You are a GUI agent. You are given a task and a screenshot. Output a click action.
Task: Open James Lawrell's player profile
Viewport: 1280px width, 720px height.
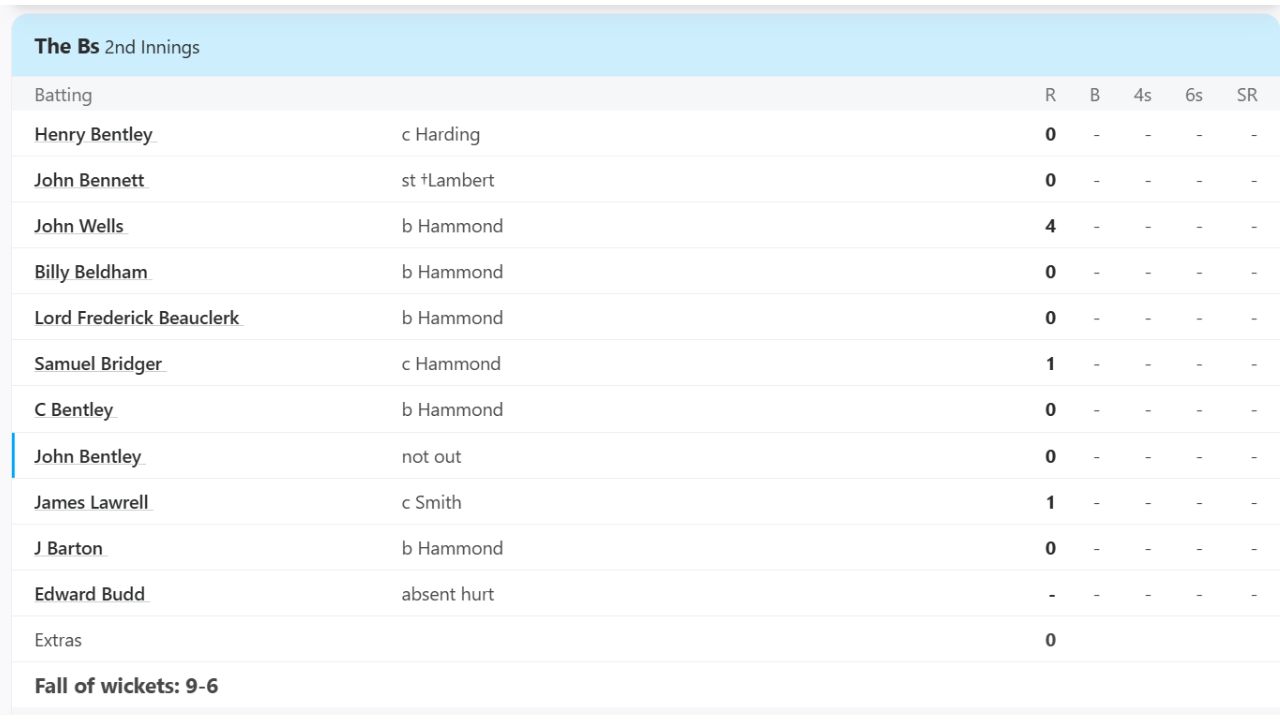92,503
